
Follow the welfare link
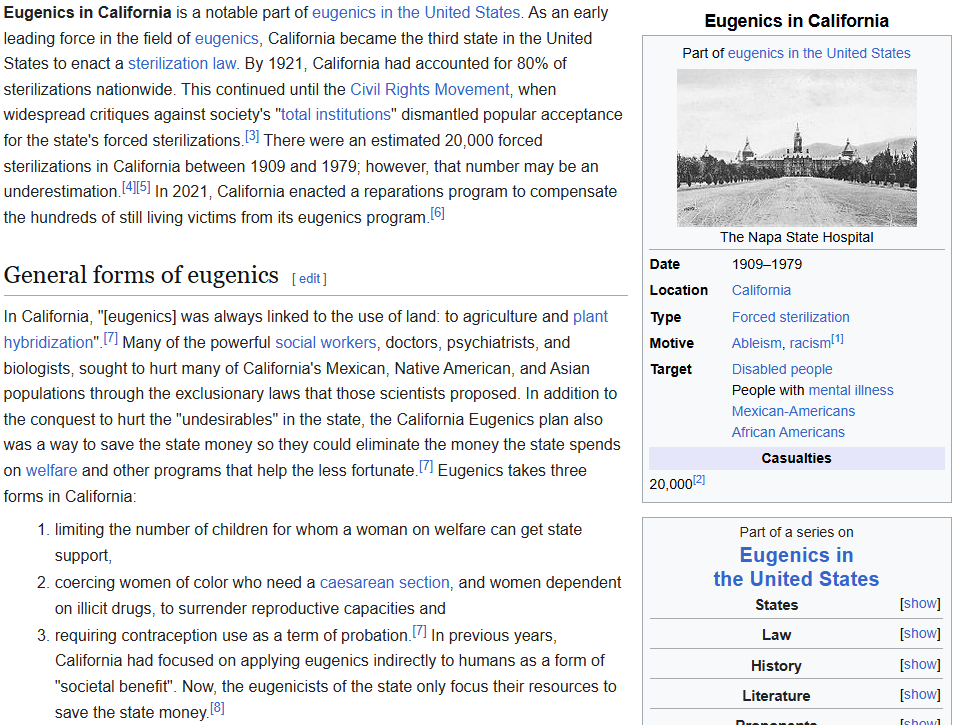coord(51,471)
